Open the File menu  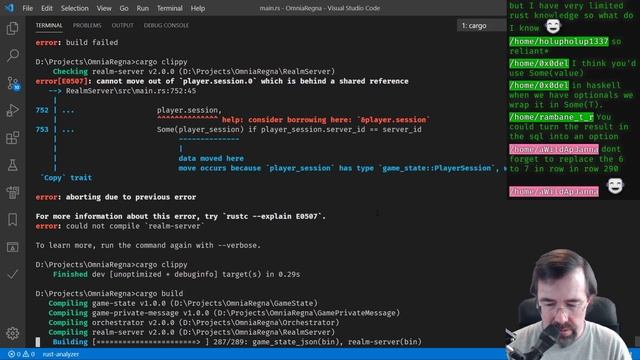pyautogui.click(x=27, y=8)
